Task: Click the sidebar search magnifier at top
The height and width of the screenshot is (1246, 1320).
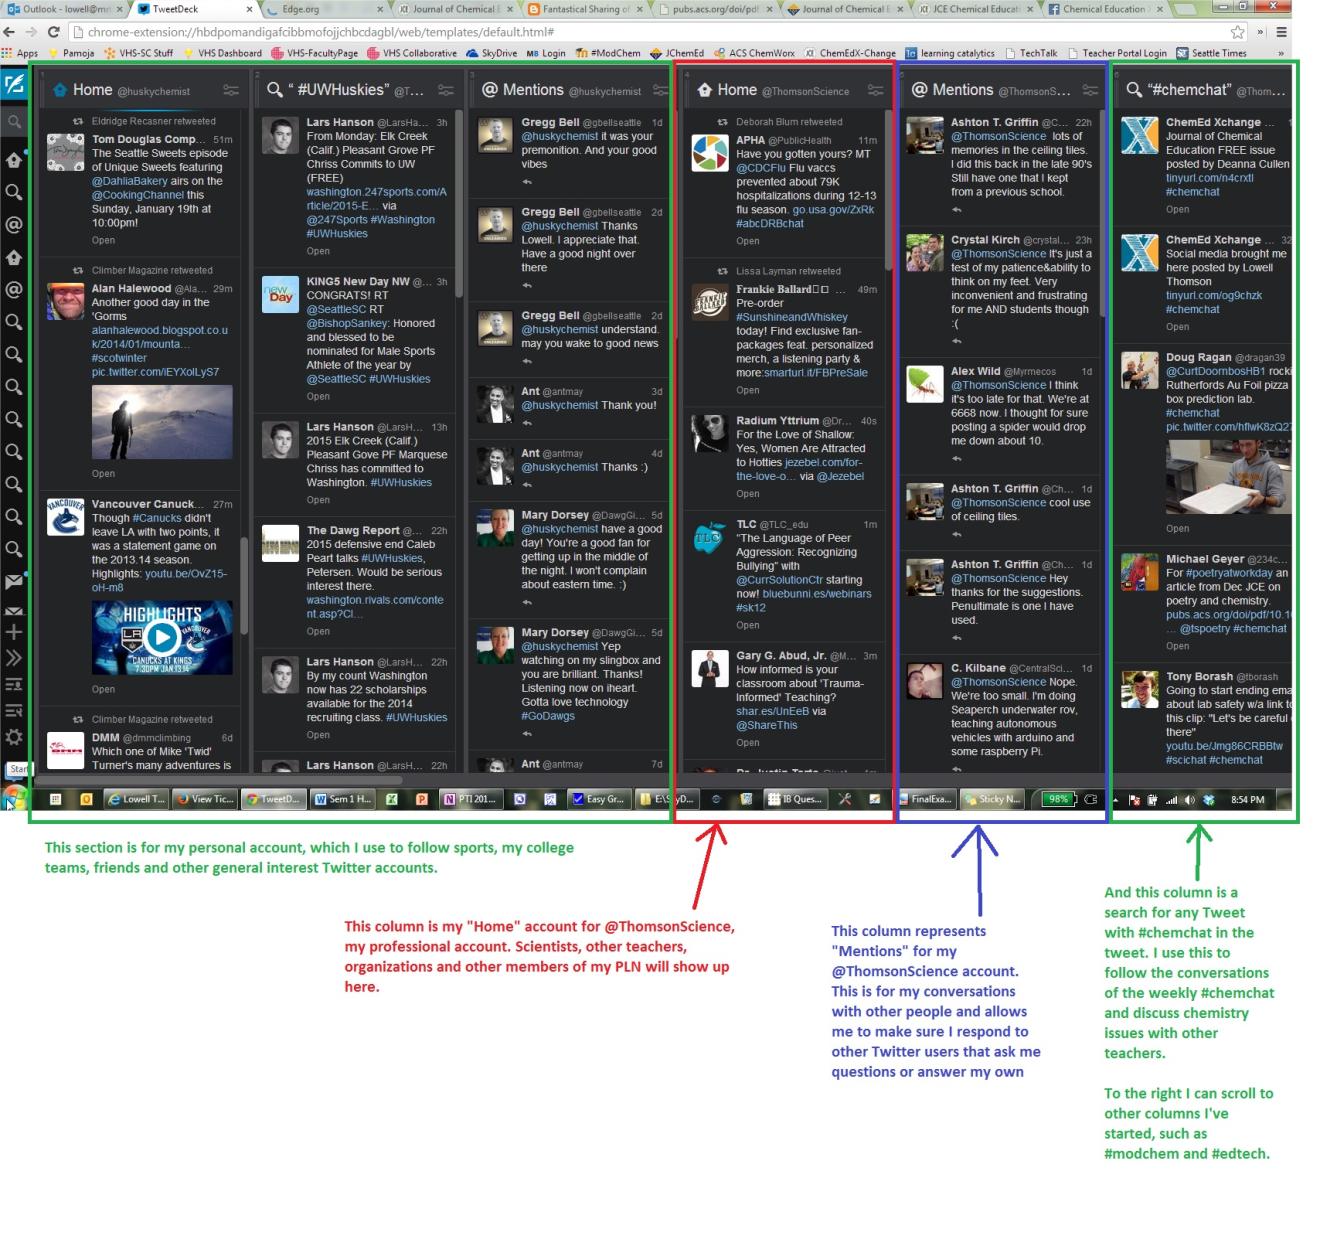Action: tap(14, 122)
